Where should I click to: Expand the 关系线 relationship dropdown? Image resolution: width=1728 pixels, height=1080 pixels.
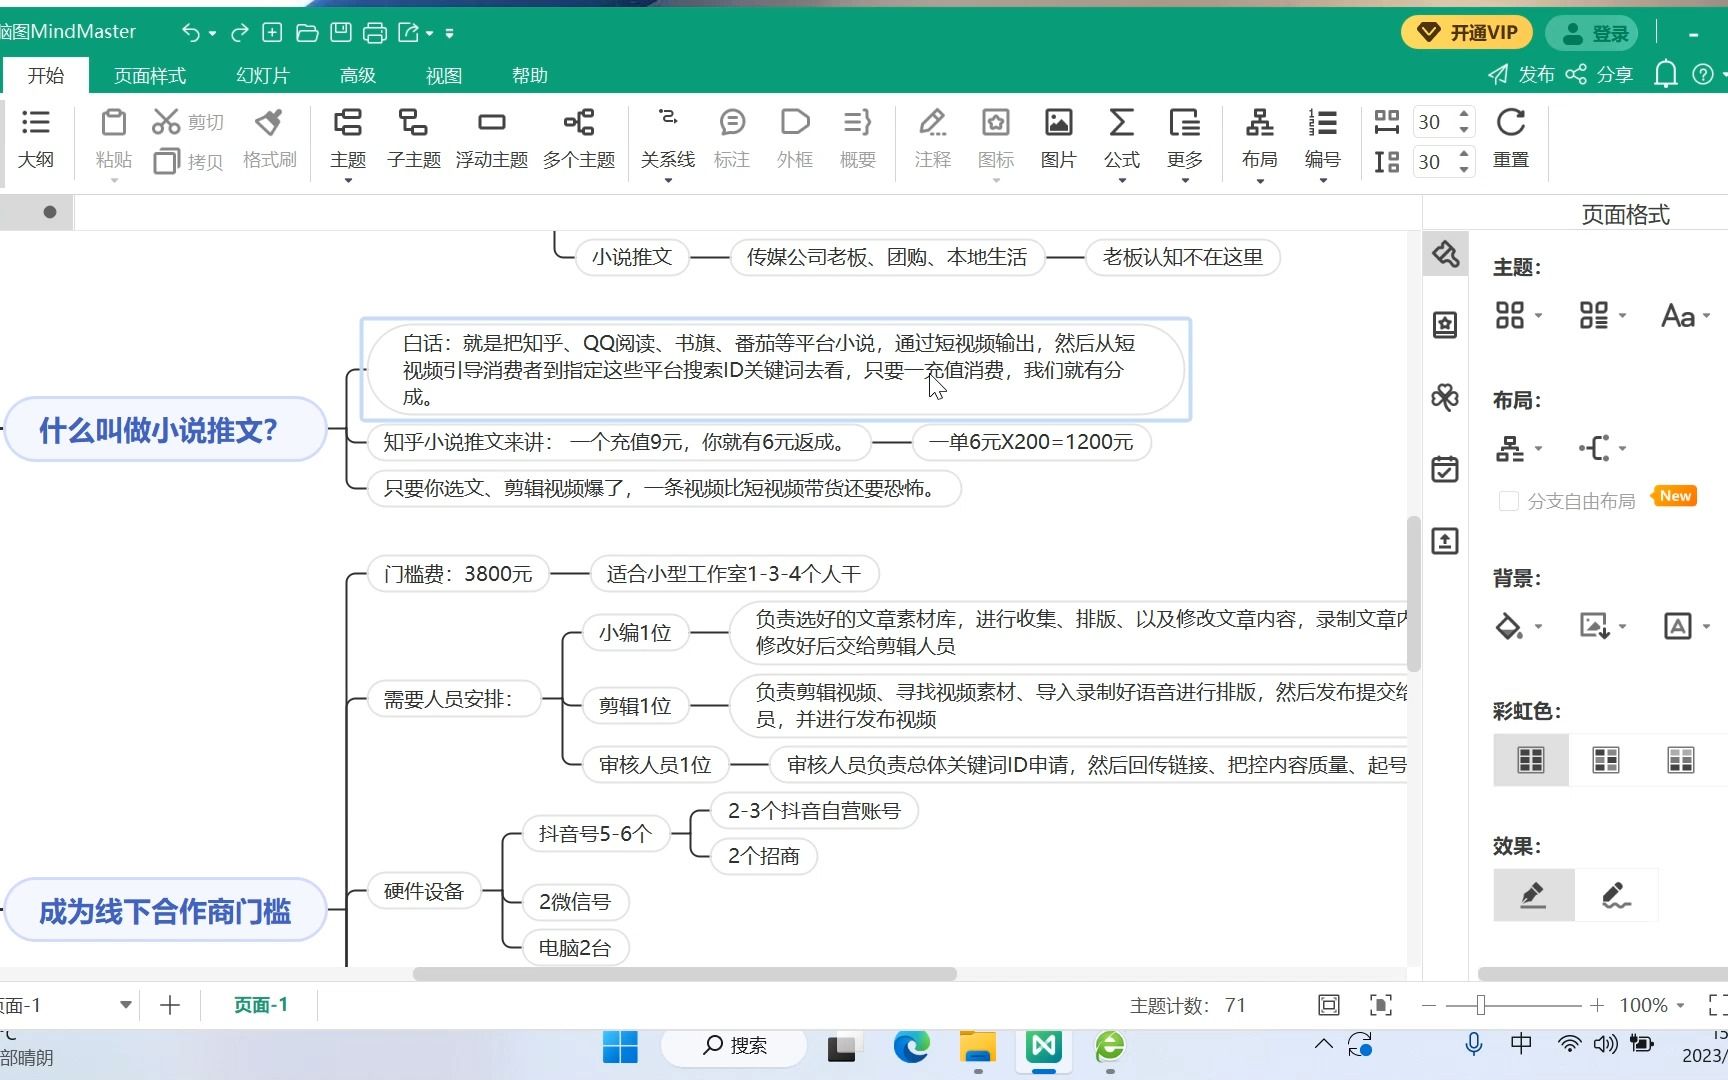point(668,180)
